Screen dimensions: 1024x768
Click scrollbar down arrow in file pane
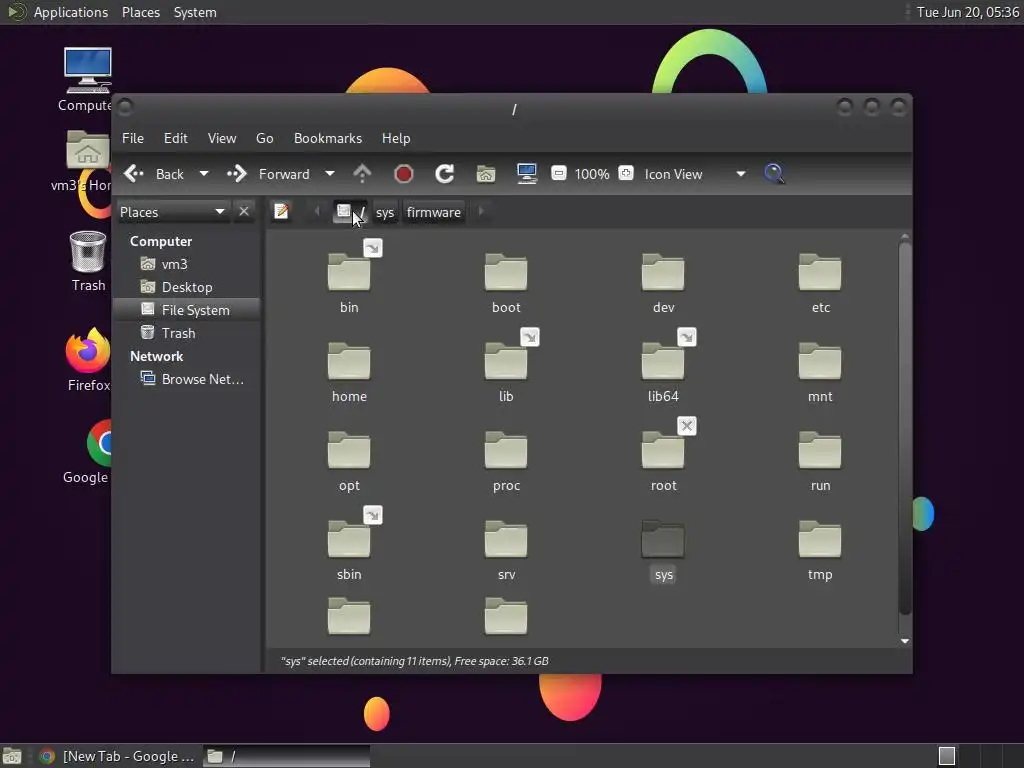pos(904,641)
